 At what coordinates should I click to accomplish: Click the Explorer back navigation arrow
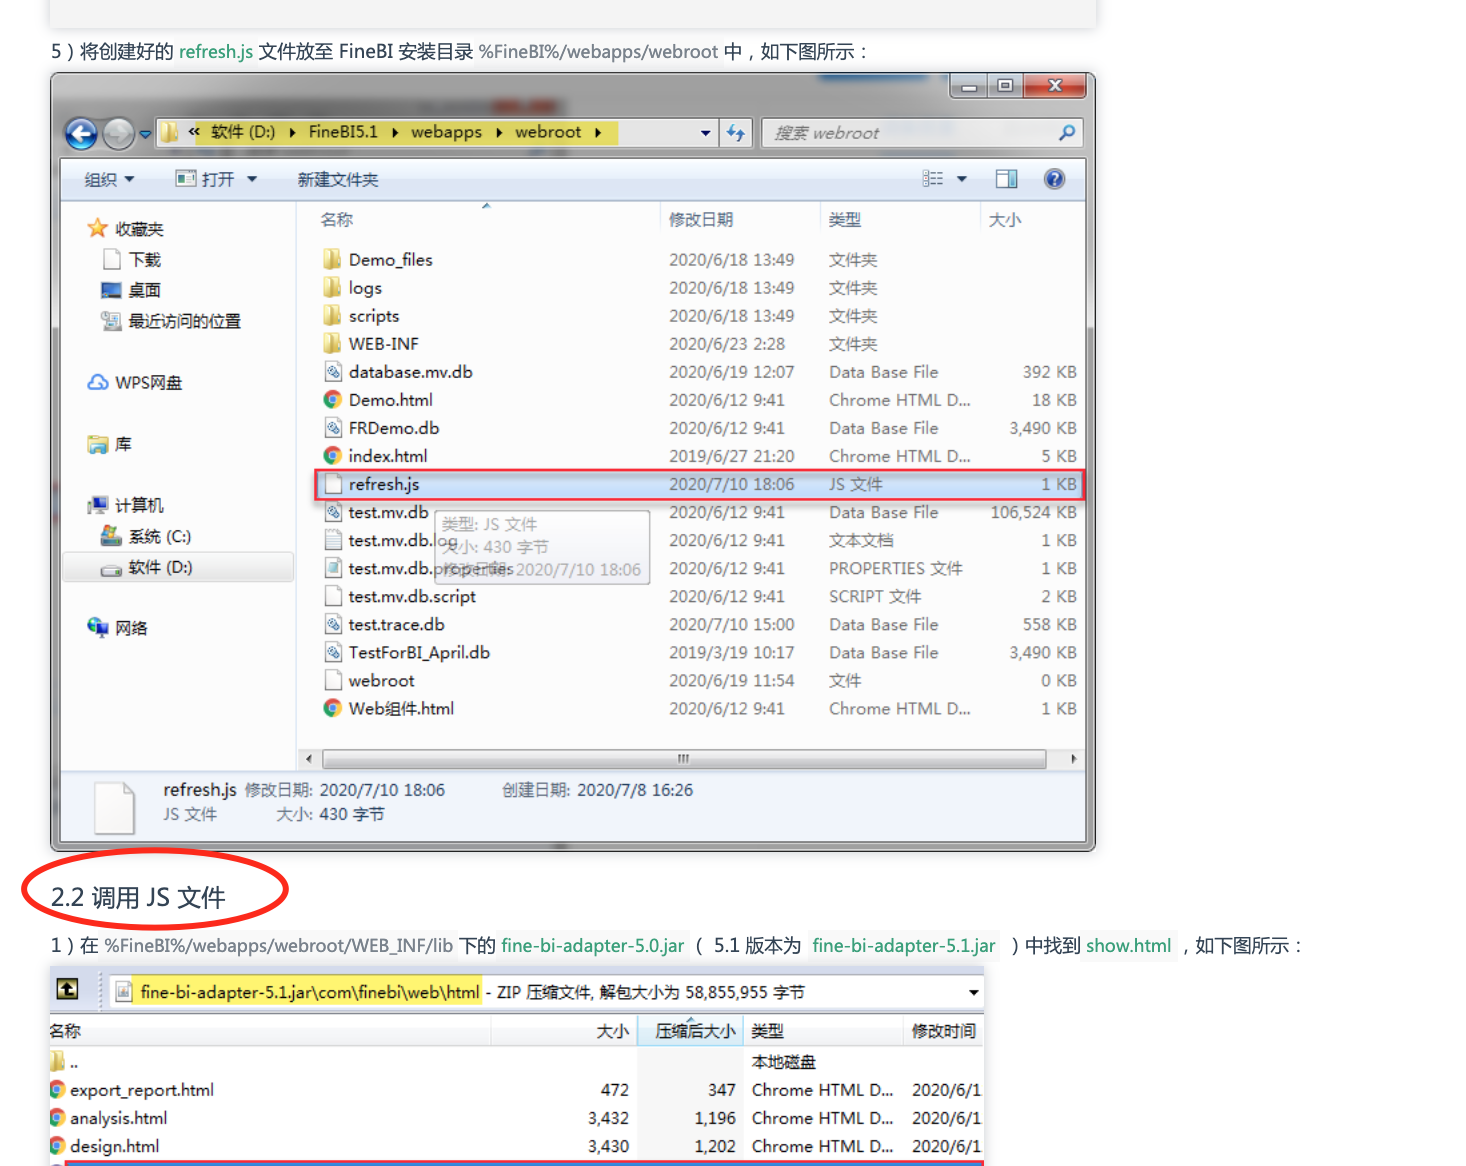81,133
